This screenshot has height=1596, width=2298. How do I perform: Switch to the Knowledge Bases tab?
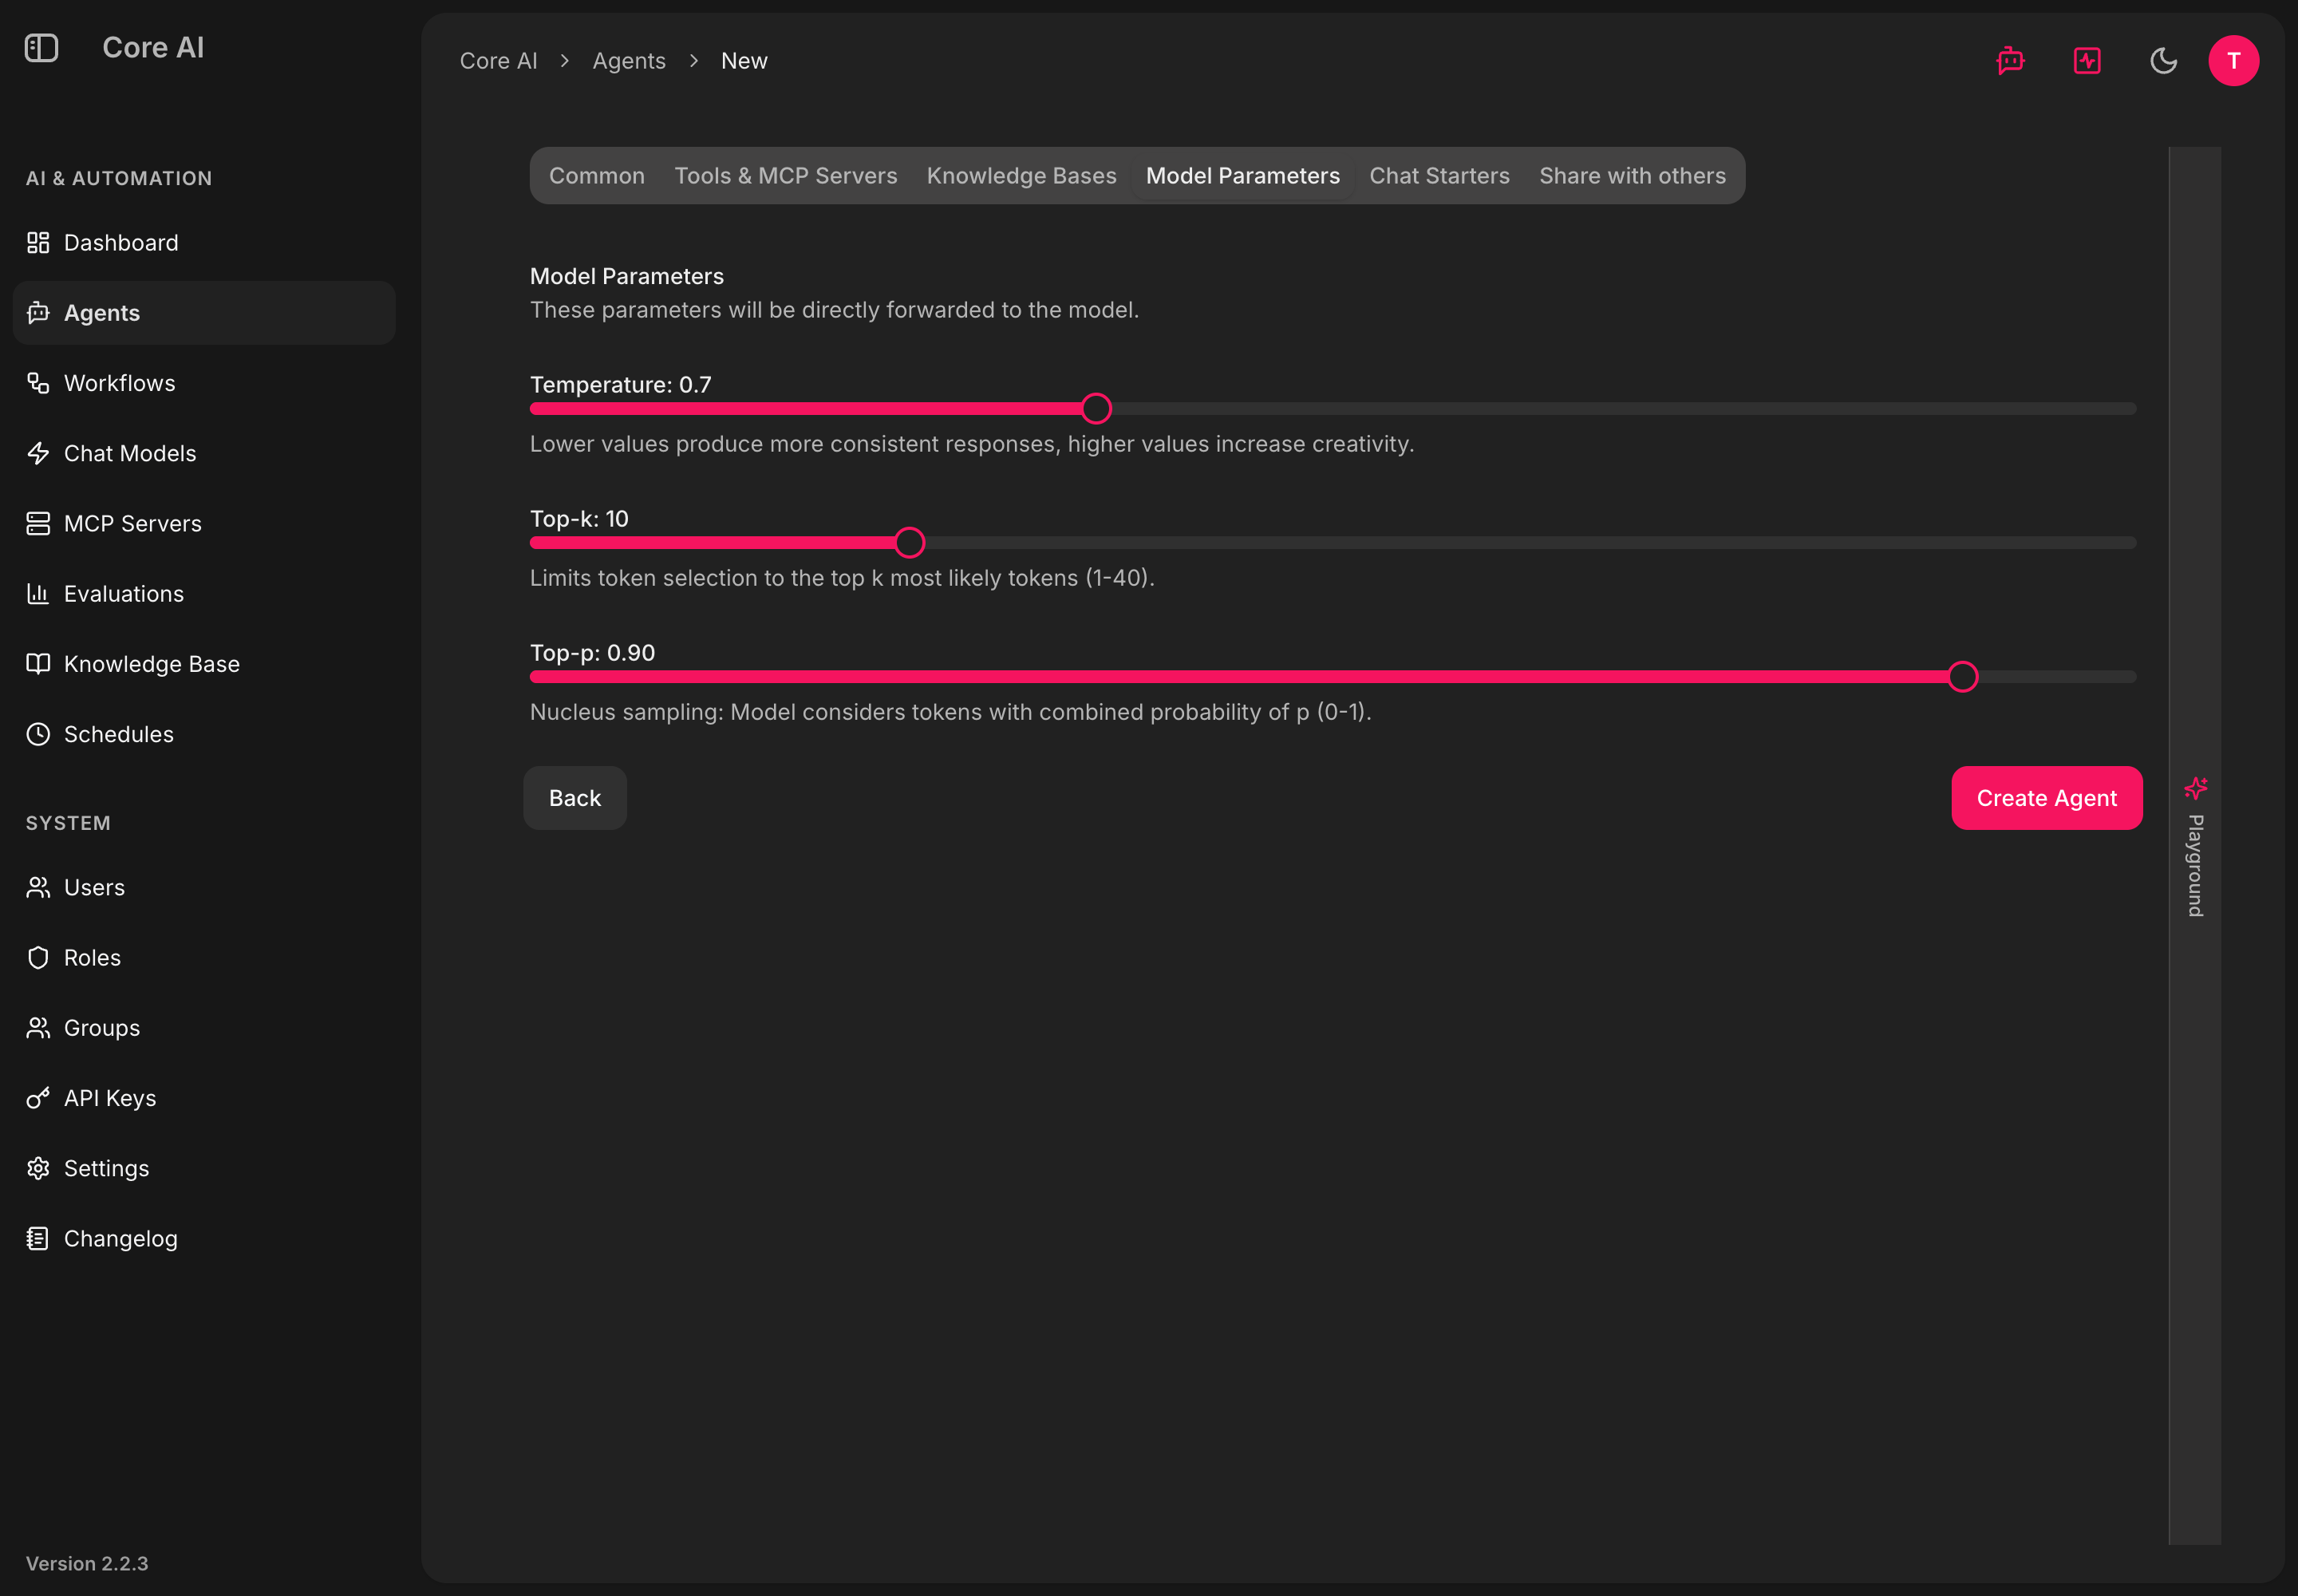point(1021,176)
